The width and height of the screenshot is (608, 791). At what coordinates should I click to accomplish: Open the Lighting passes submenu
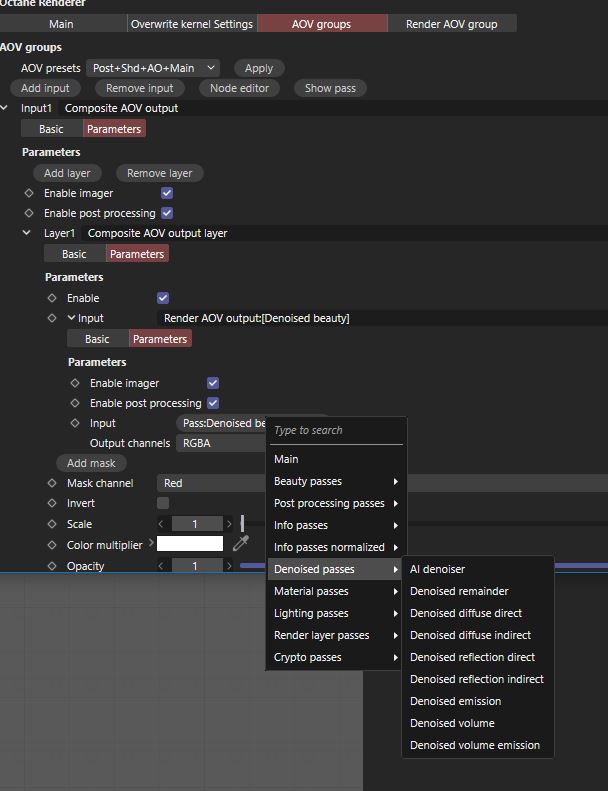click(334, 613)
